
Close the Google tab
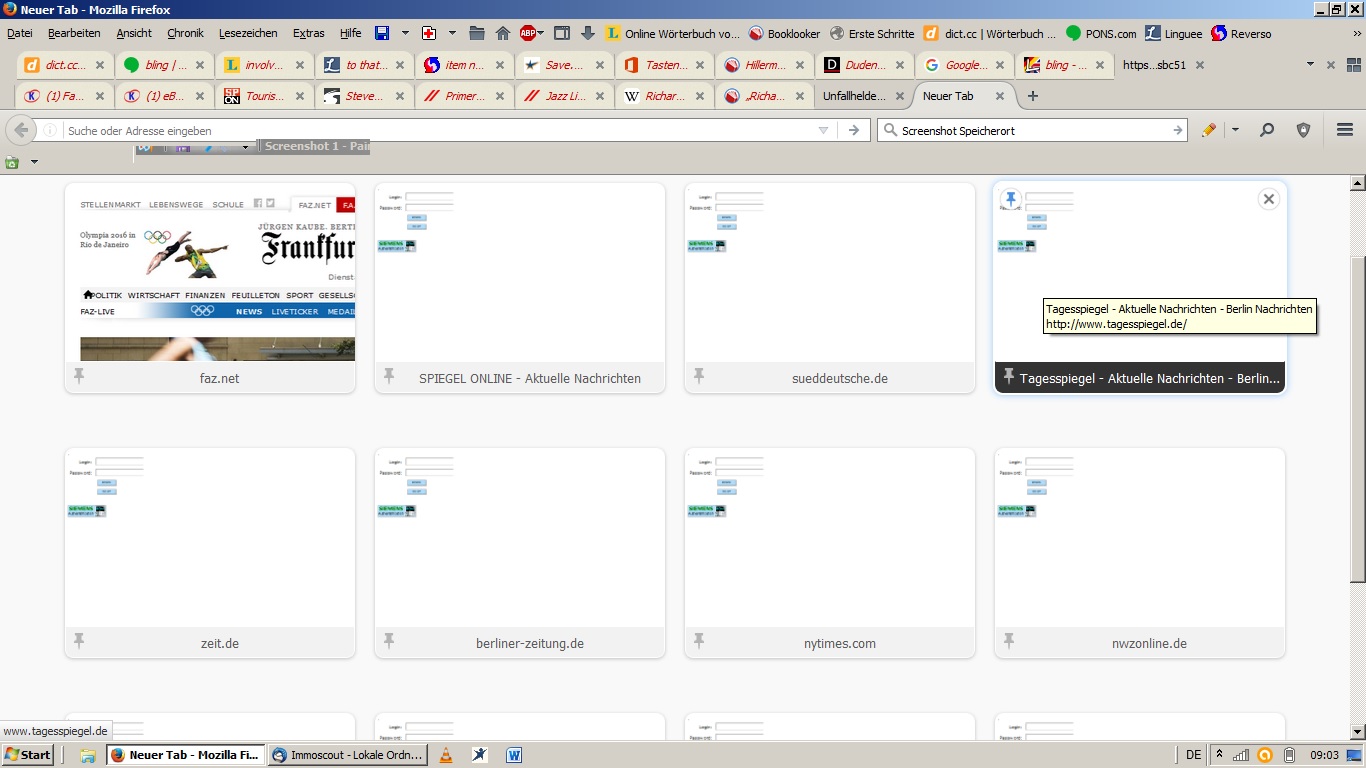(x=1000, y=65)
